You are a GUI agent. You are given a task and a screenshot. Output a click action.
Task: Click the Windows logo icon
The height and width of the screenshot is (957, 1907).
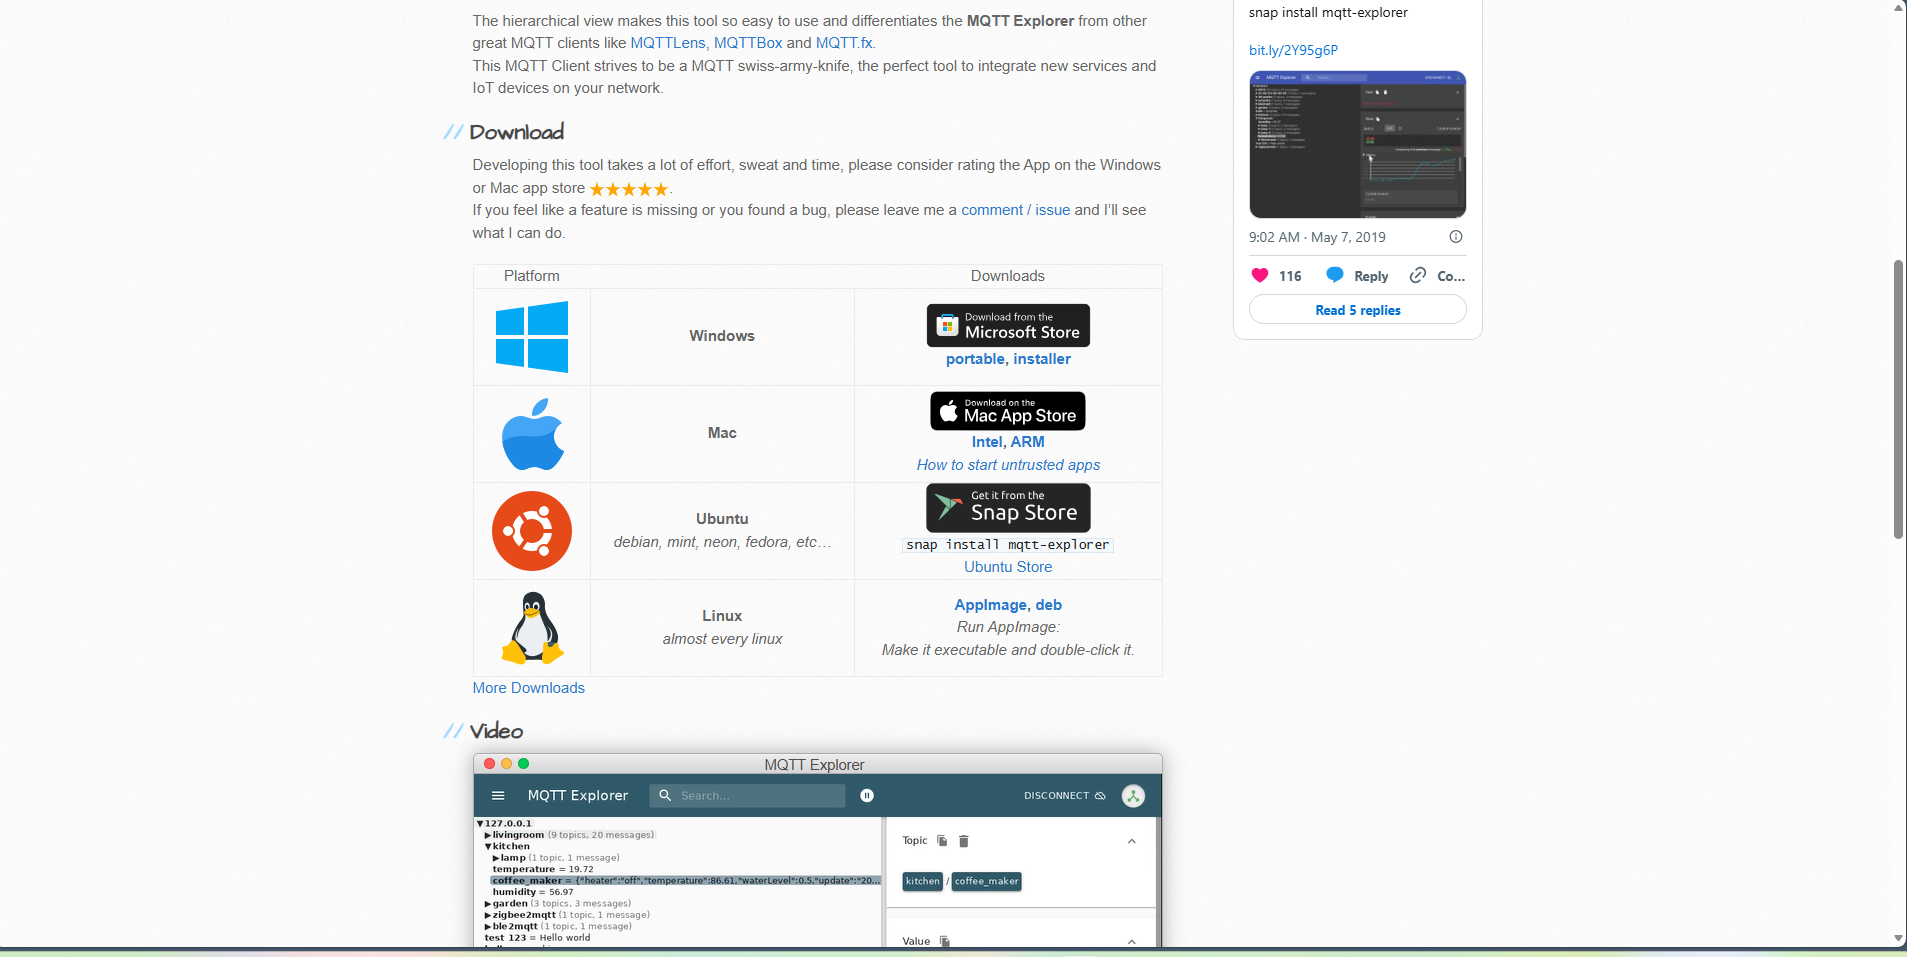532,337
